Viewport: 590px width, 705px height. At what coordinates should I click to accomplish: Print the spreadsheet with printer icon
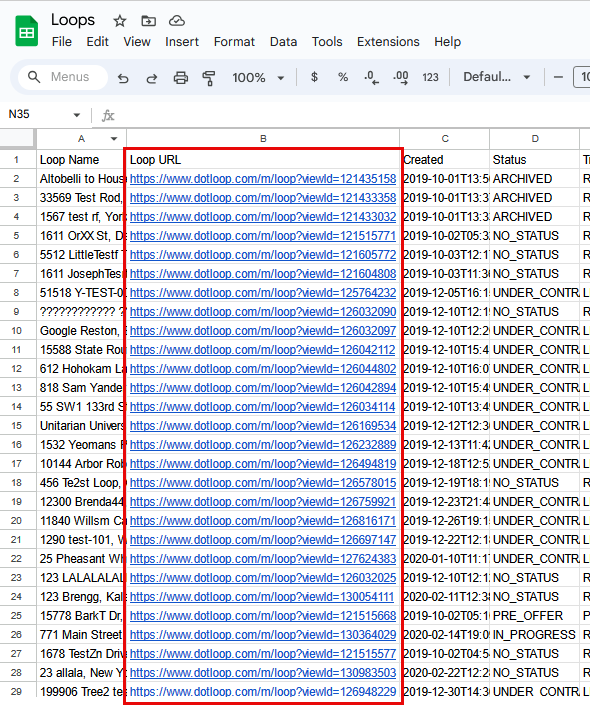click(181, 78)
